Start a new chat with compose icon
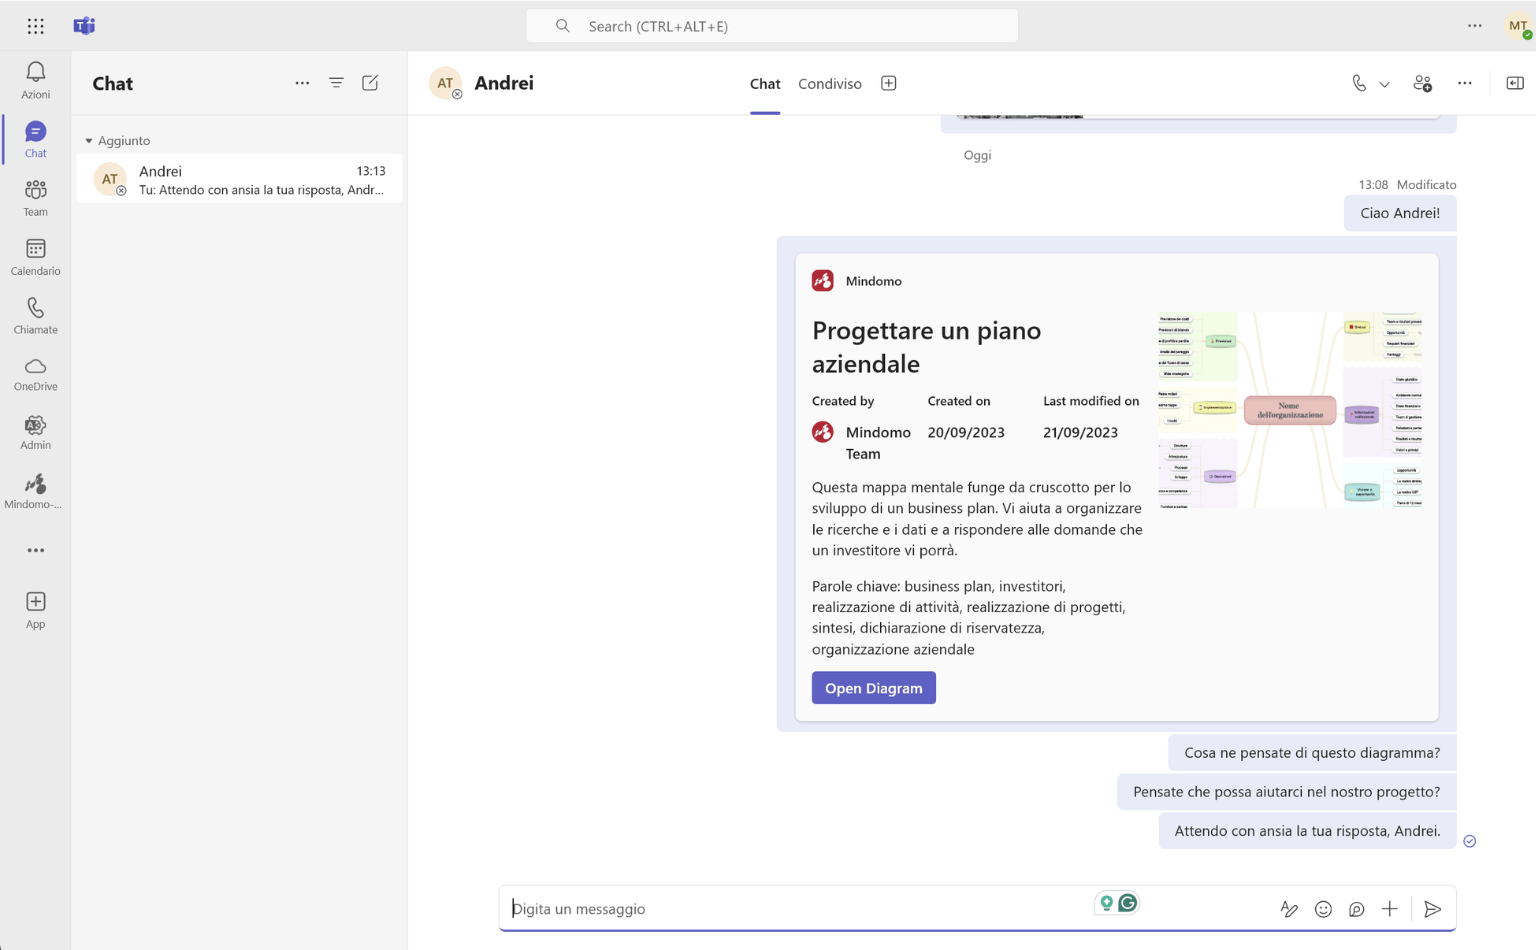Image resolution: width=1536 pixels, height=950 pixels. [370, 83]
